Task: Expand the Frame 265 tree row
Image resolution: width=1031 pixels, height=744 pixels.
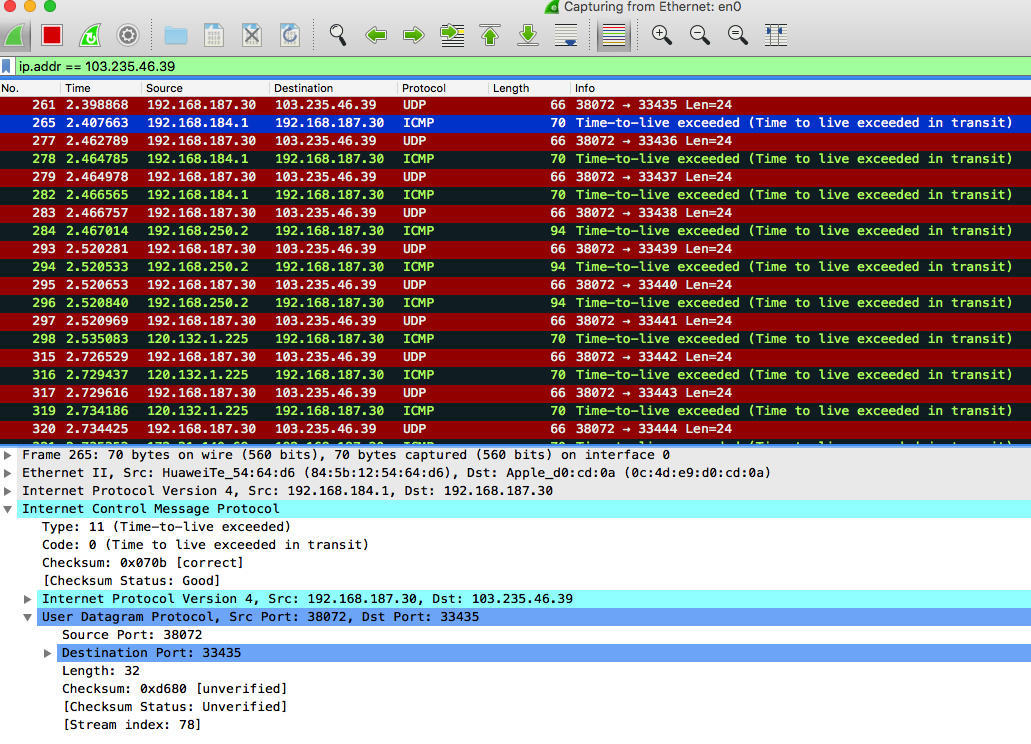Action: coord(8,455)
